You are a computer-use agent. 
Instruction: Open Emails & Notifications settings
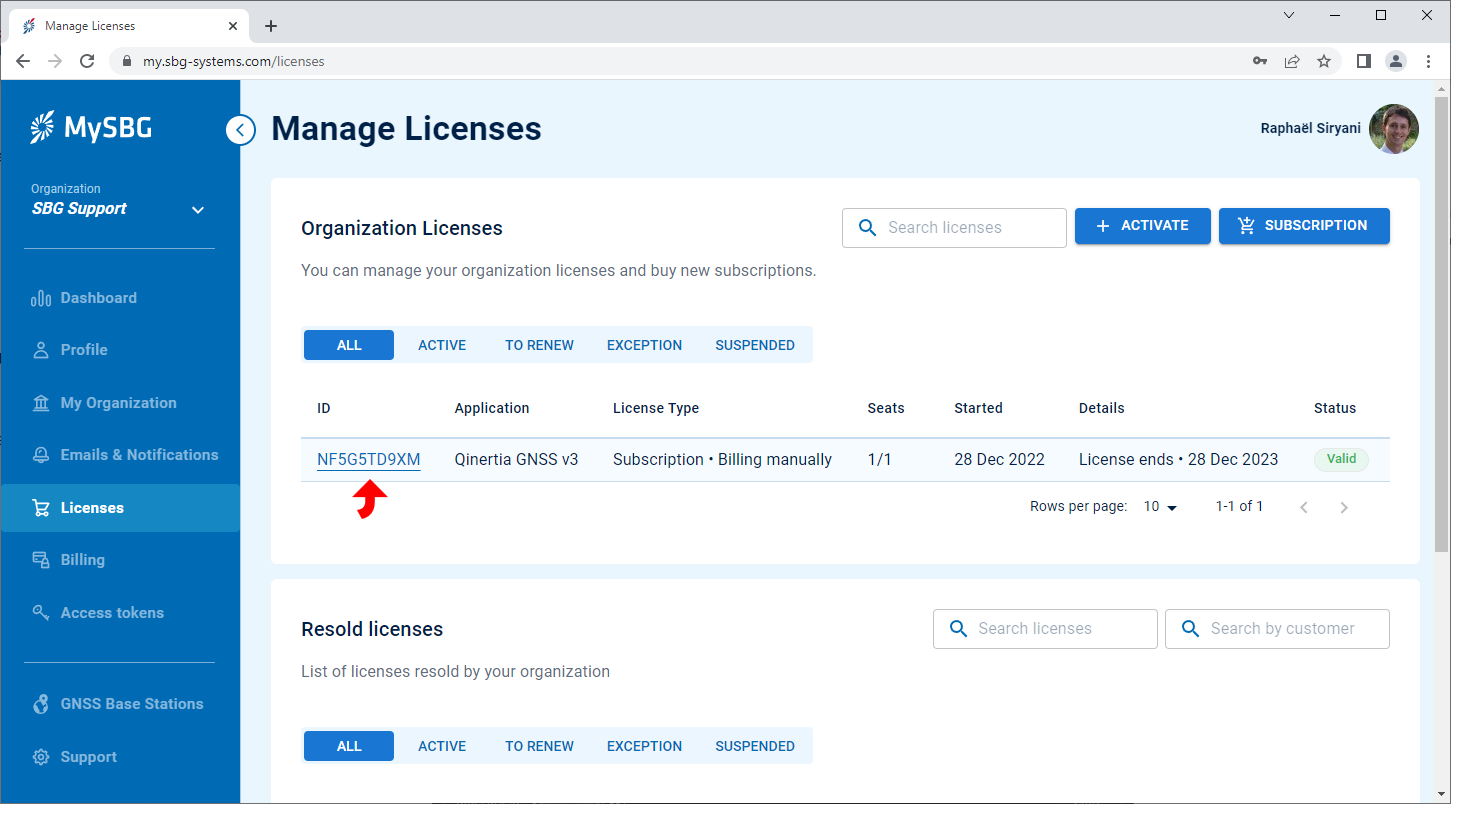[139, 454]
